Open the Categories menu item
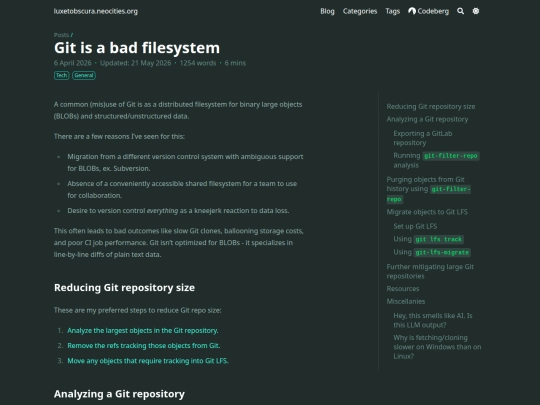 click(360, 11)
